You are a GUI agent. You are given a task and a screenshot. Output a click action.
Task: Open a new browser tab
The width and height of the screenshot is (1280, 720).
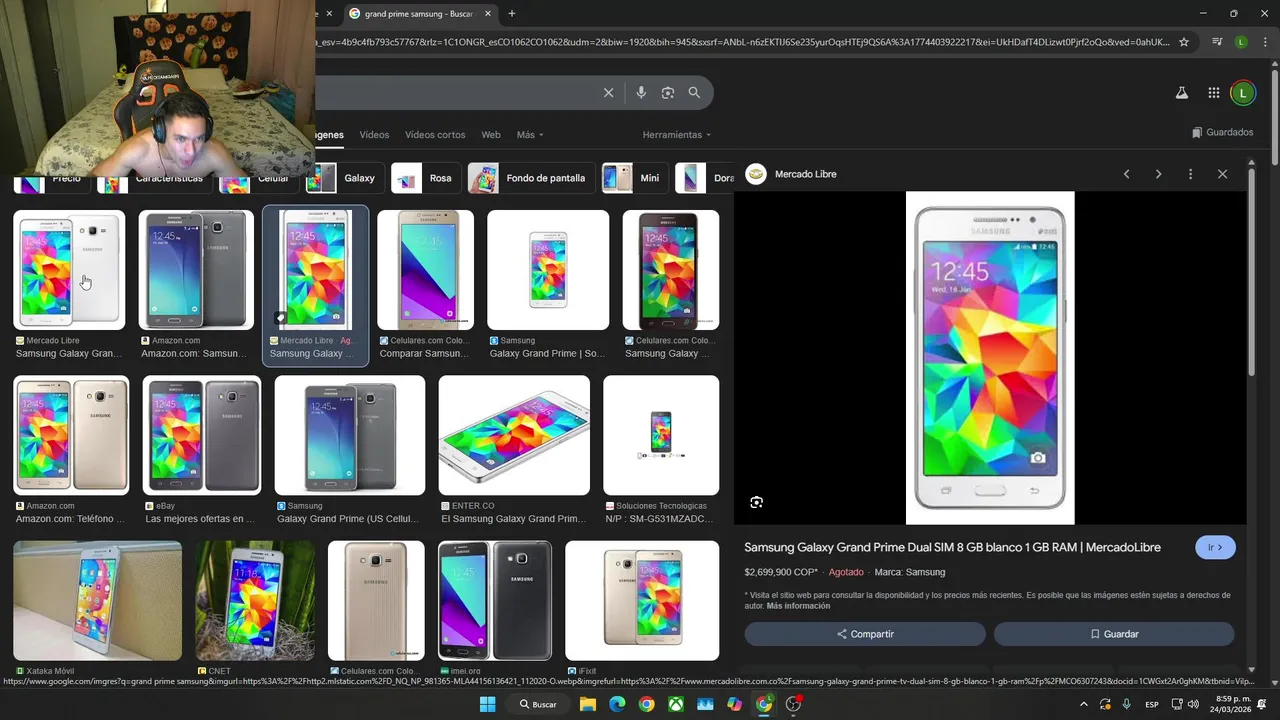pyautogui.click(x=512, y=14)
